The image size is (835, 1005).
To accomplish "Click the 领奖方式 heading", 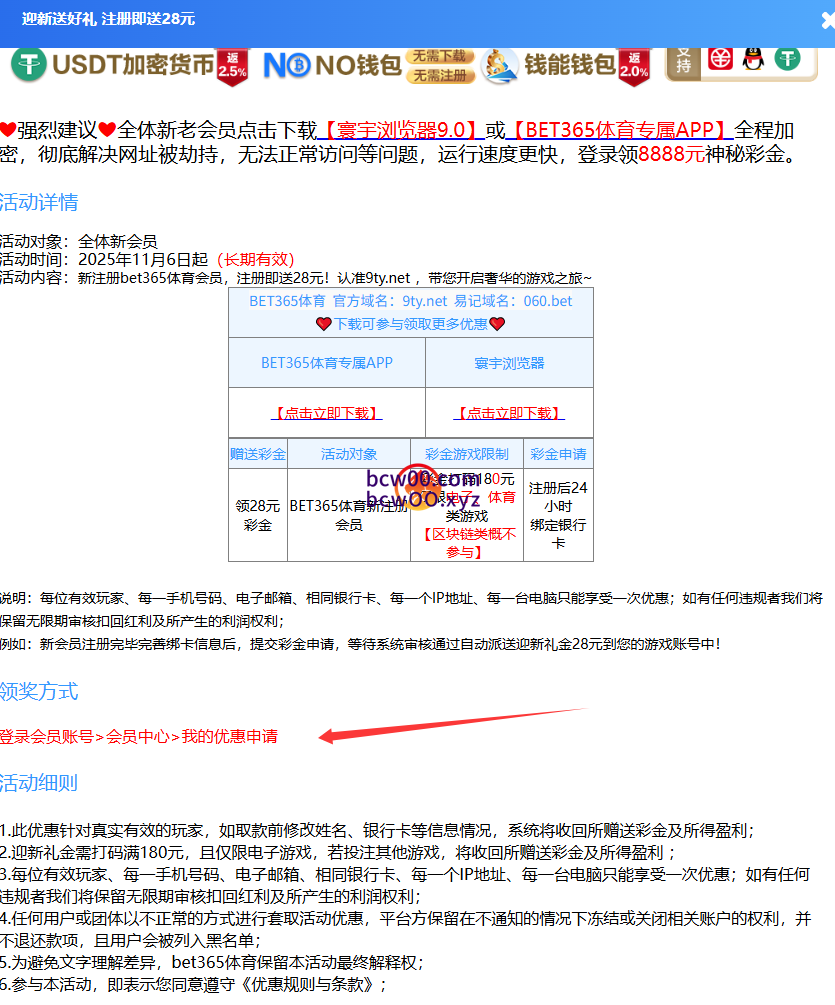I will pos(39,692).
